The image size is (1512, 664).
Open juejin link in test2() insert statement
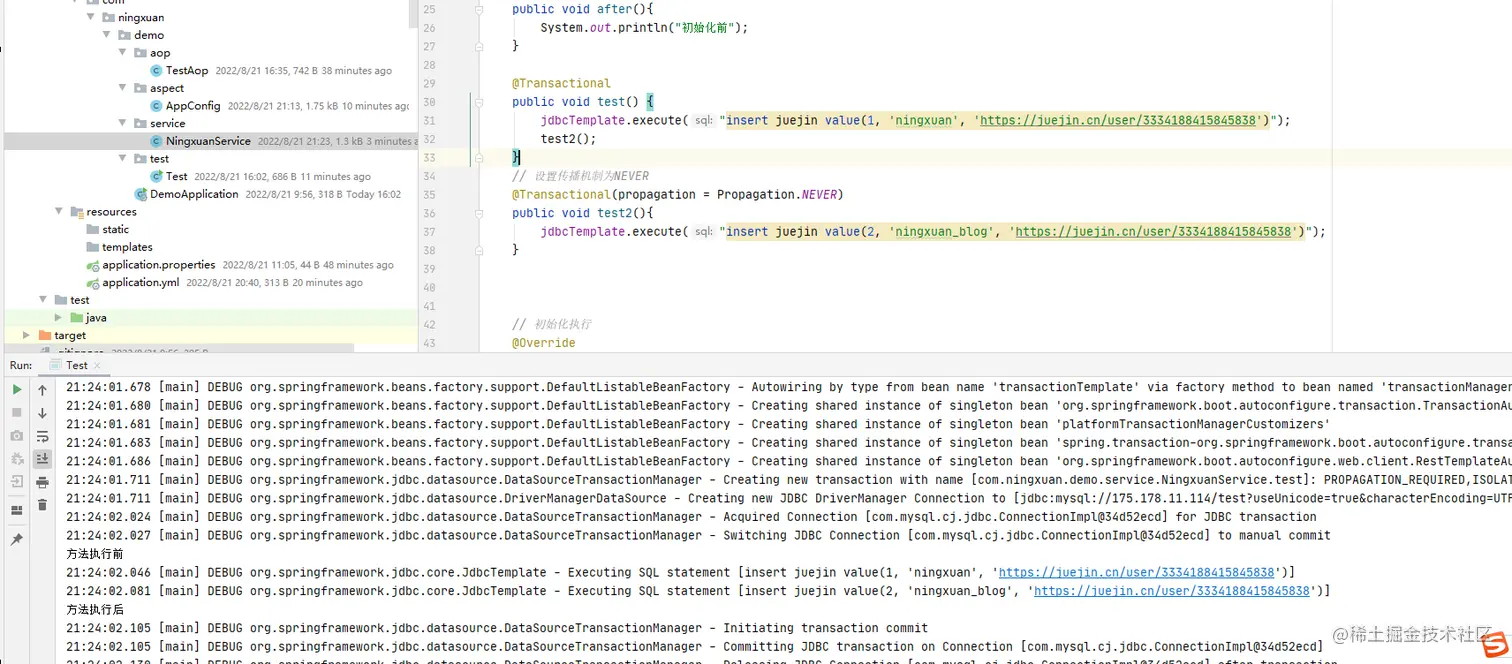pos(1153,231)
